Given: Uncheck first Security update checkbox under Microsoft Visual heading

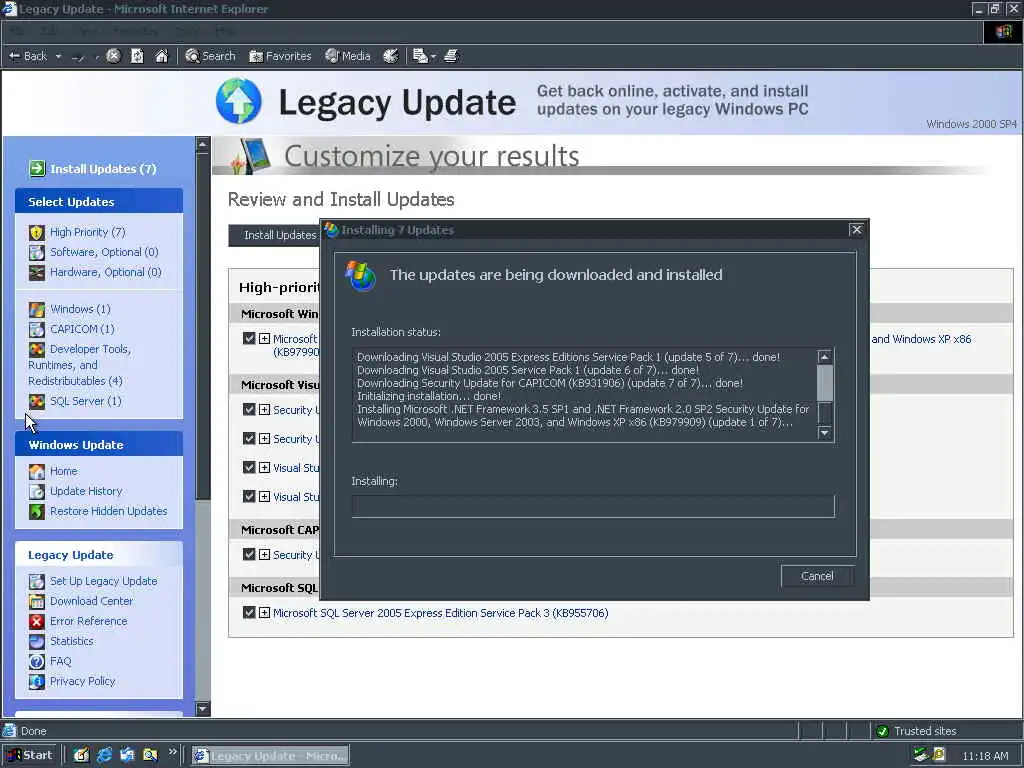Looking at the screenshot, I should point(249,409).
